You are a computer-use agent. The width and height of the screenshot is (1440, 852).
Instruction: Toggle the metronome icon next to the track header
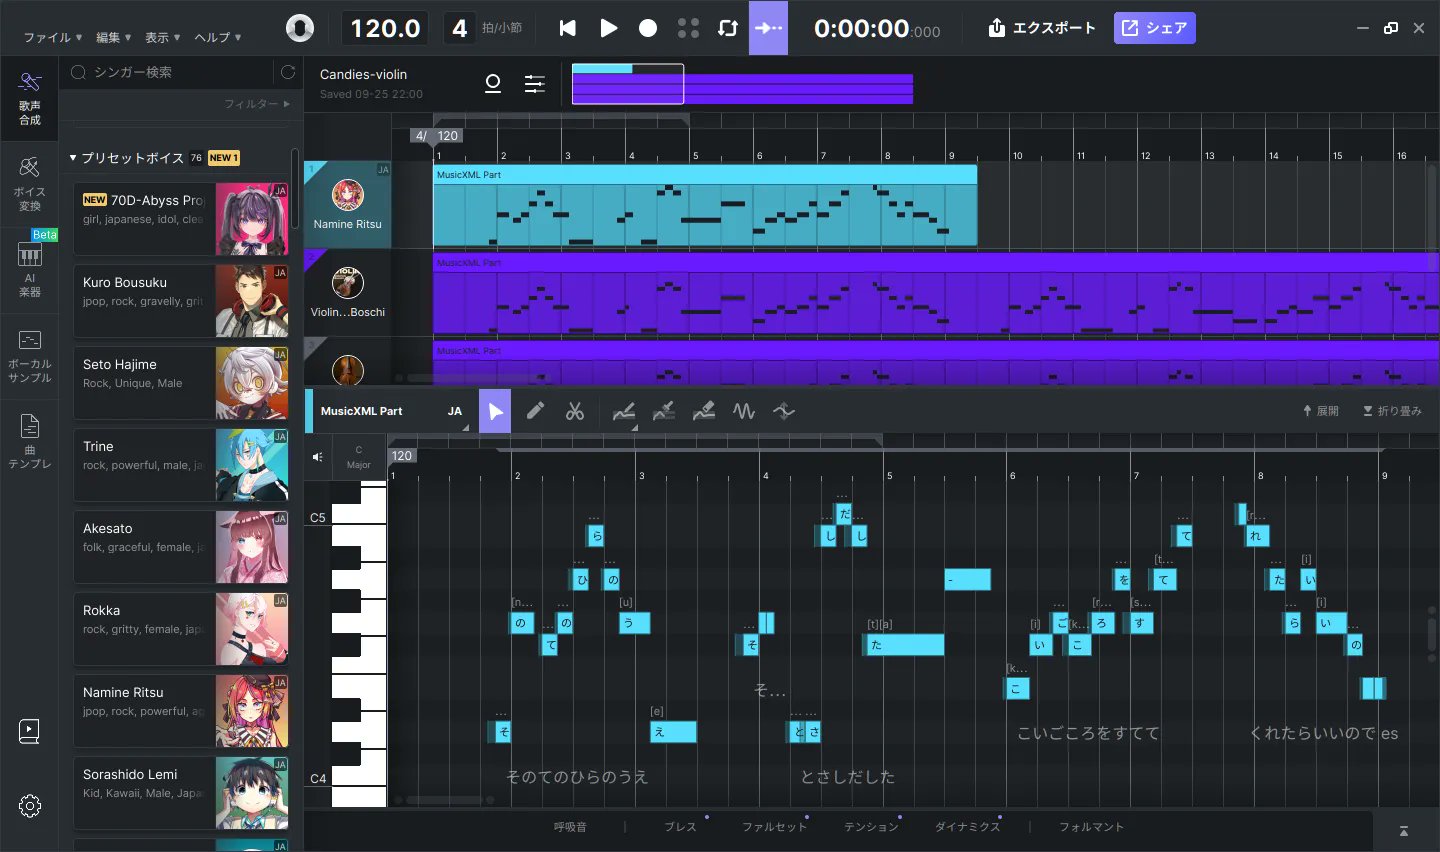point(493,84)
